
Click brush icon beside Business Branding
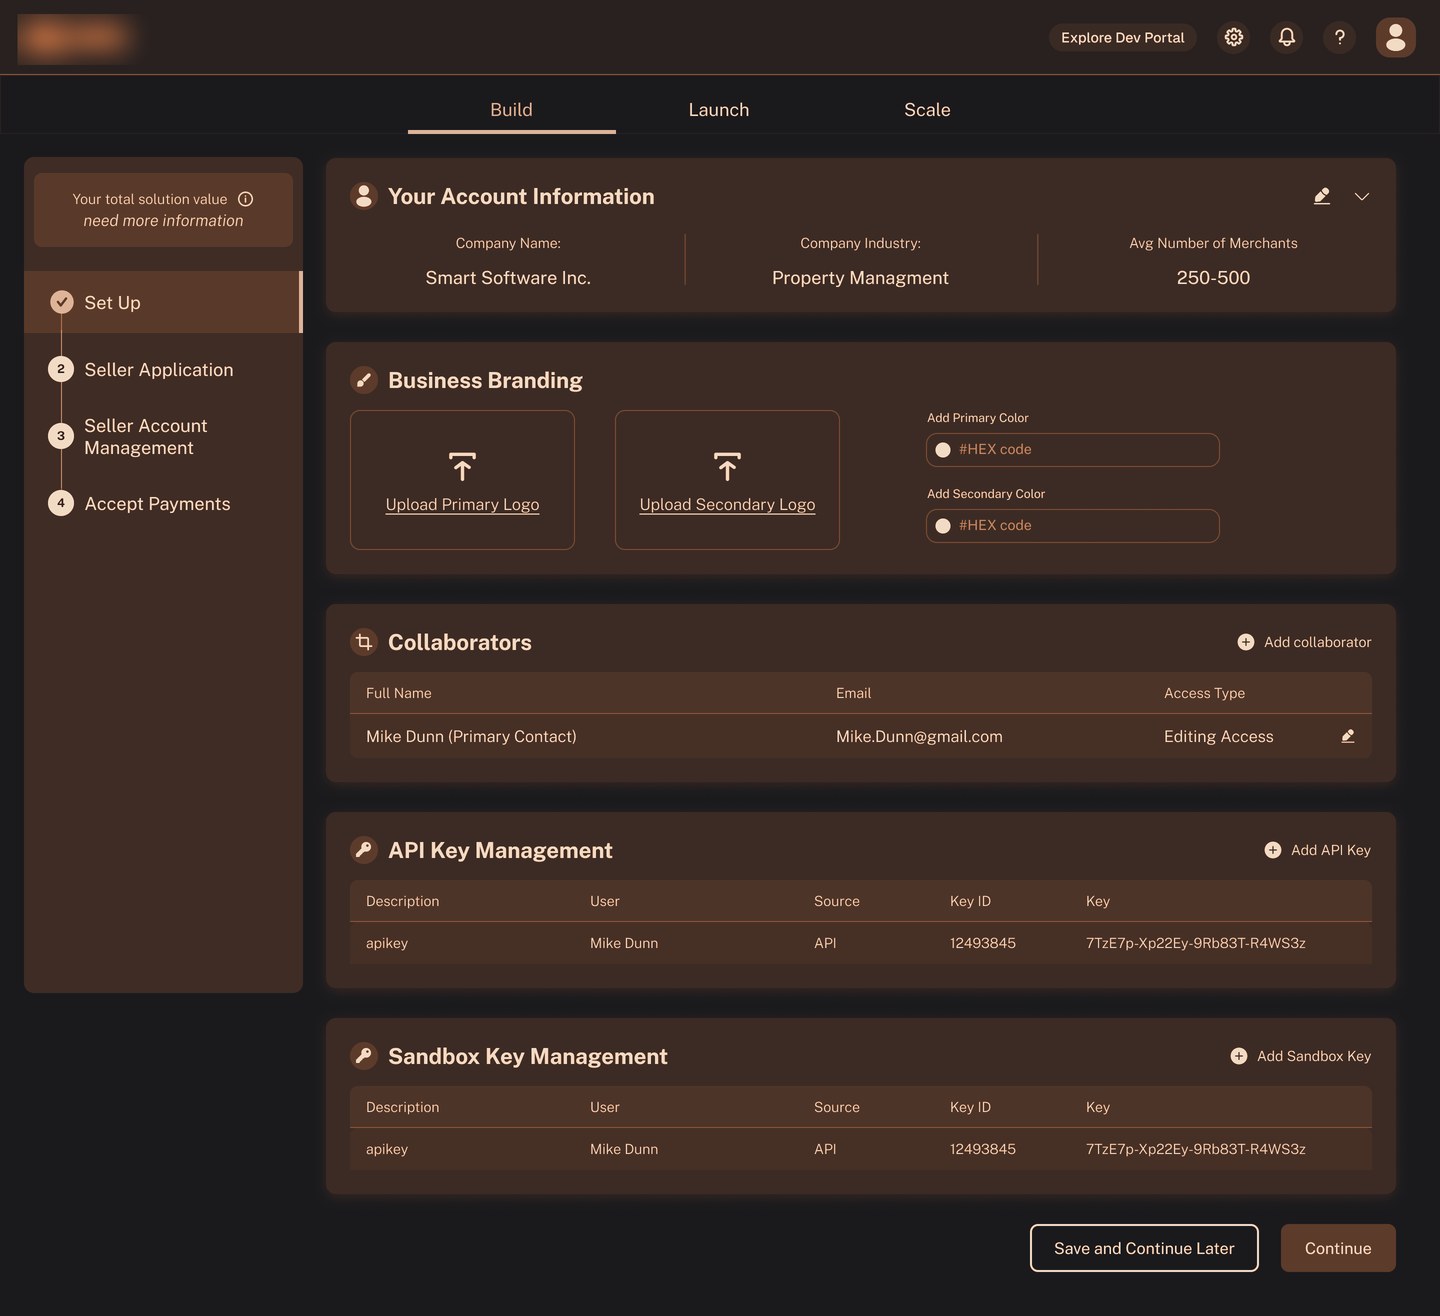pos(364,380)
